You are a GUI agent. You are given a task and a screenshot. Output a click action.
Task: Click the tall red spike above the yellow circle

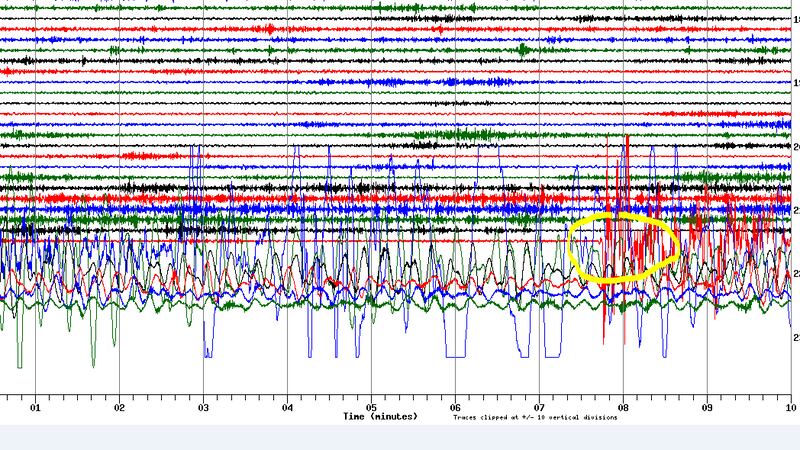[627, 150]
